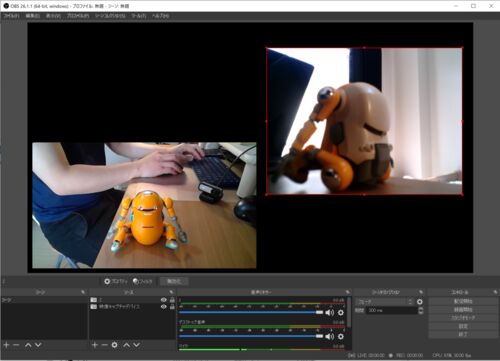Open the scene transition properties gear
The image size is (500, 361).
tap(420, 302)
